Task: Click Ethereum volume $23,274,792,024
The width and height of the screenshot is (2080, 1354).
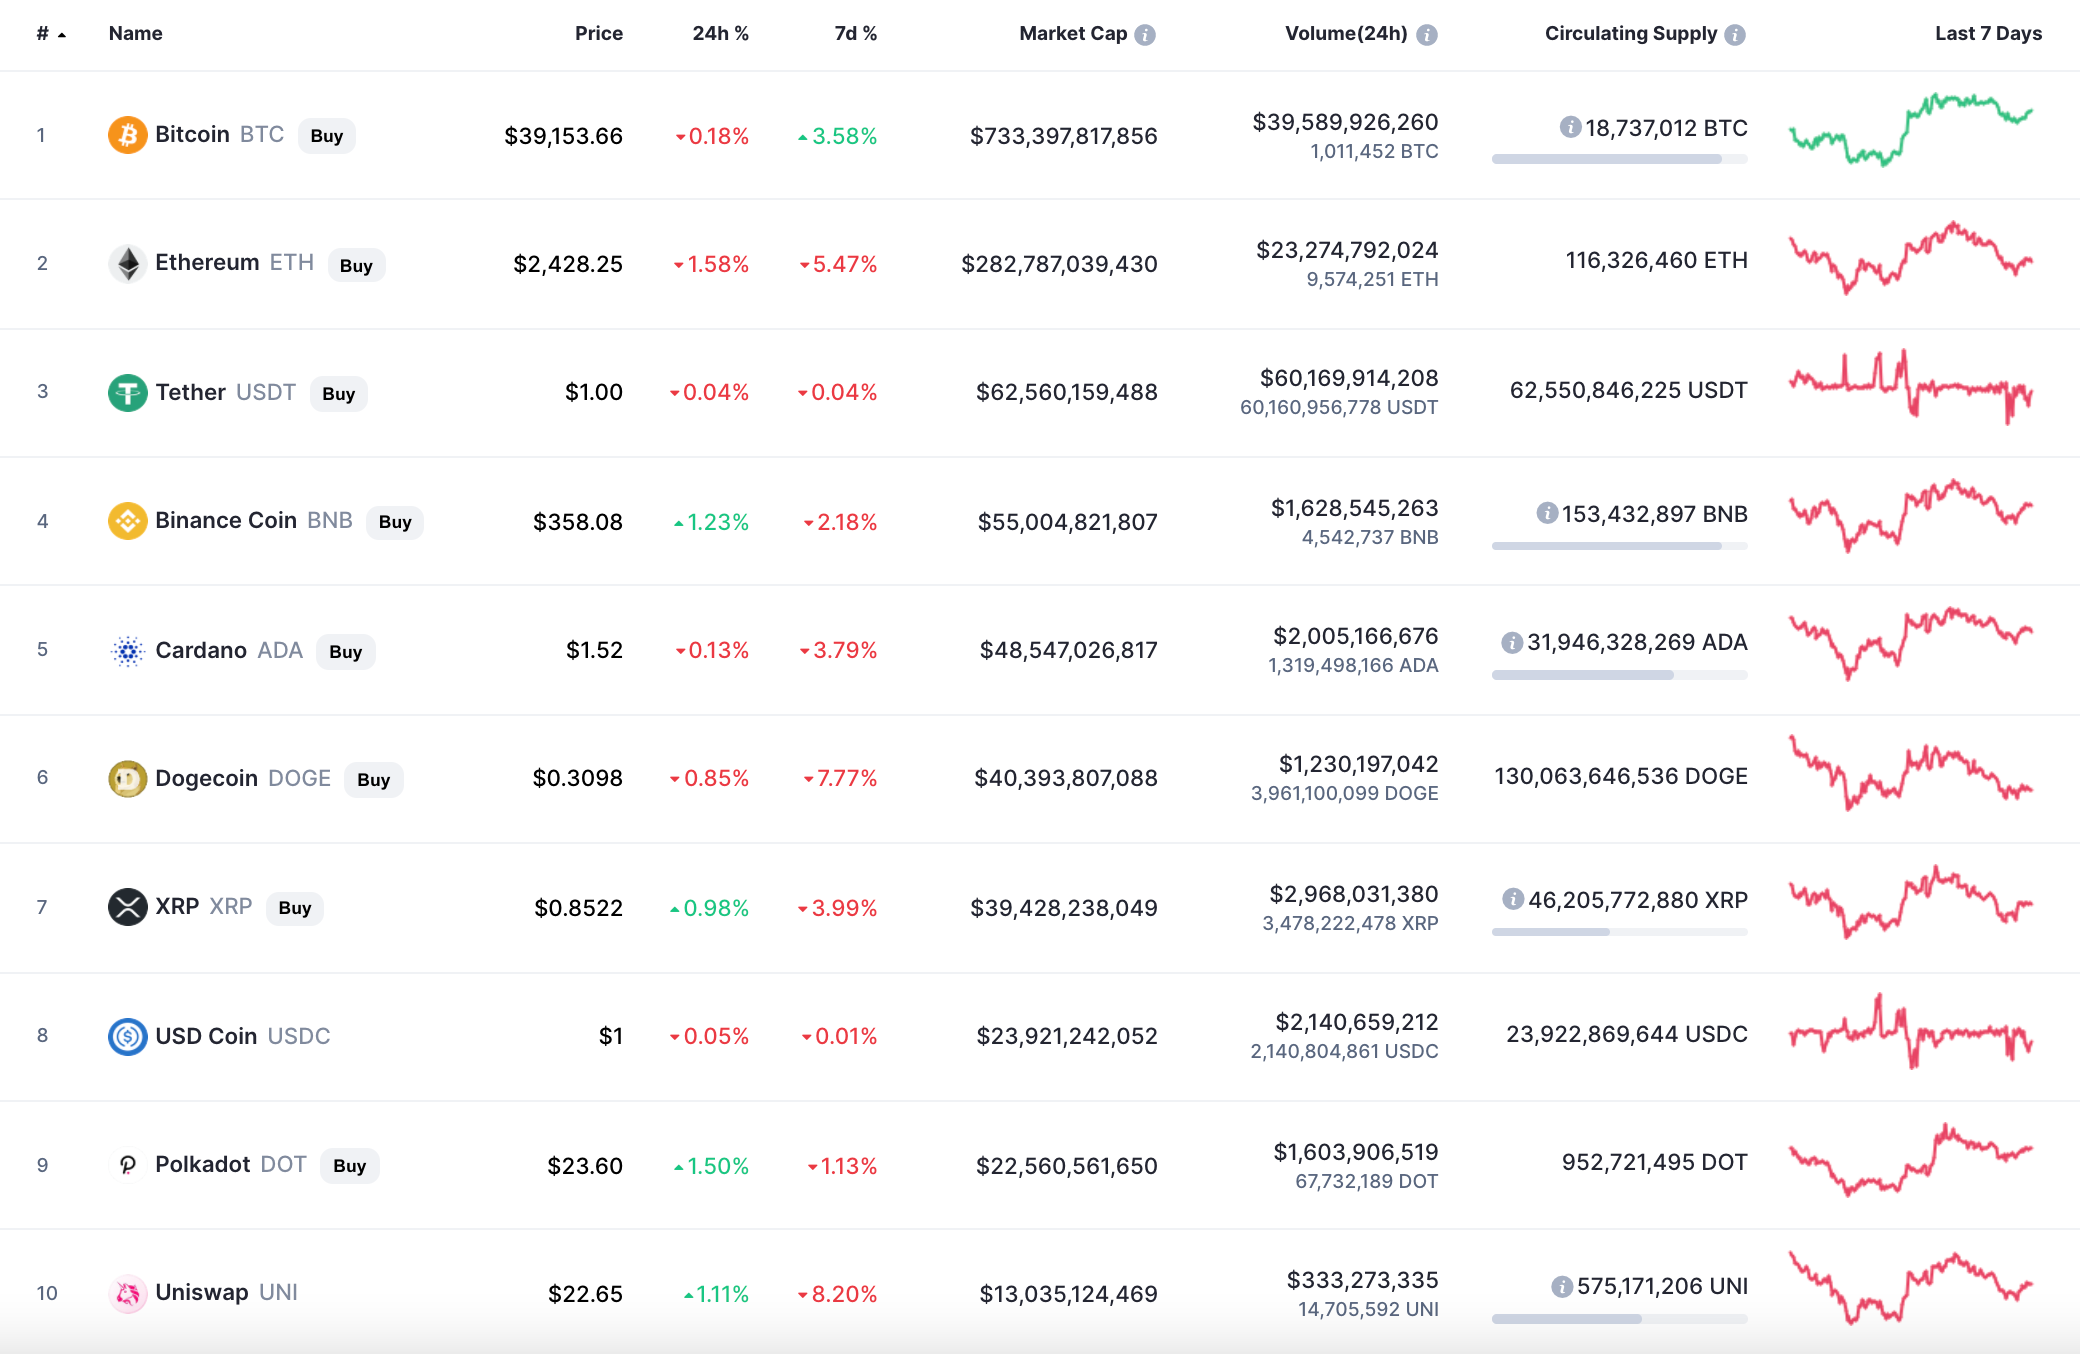Action: (x=1347, y=250)
